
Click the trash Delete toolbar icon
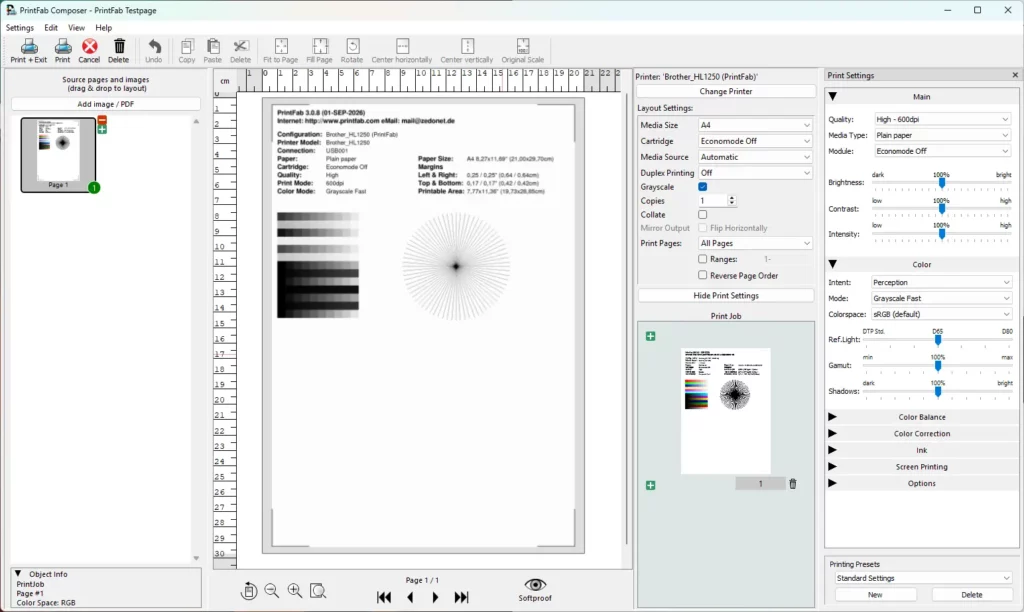[x=119, y=46]
